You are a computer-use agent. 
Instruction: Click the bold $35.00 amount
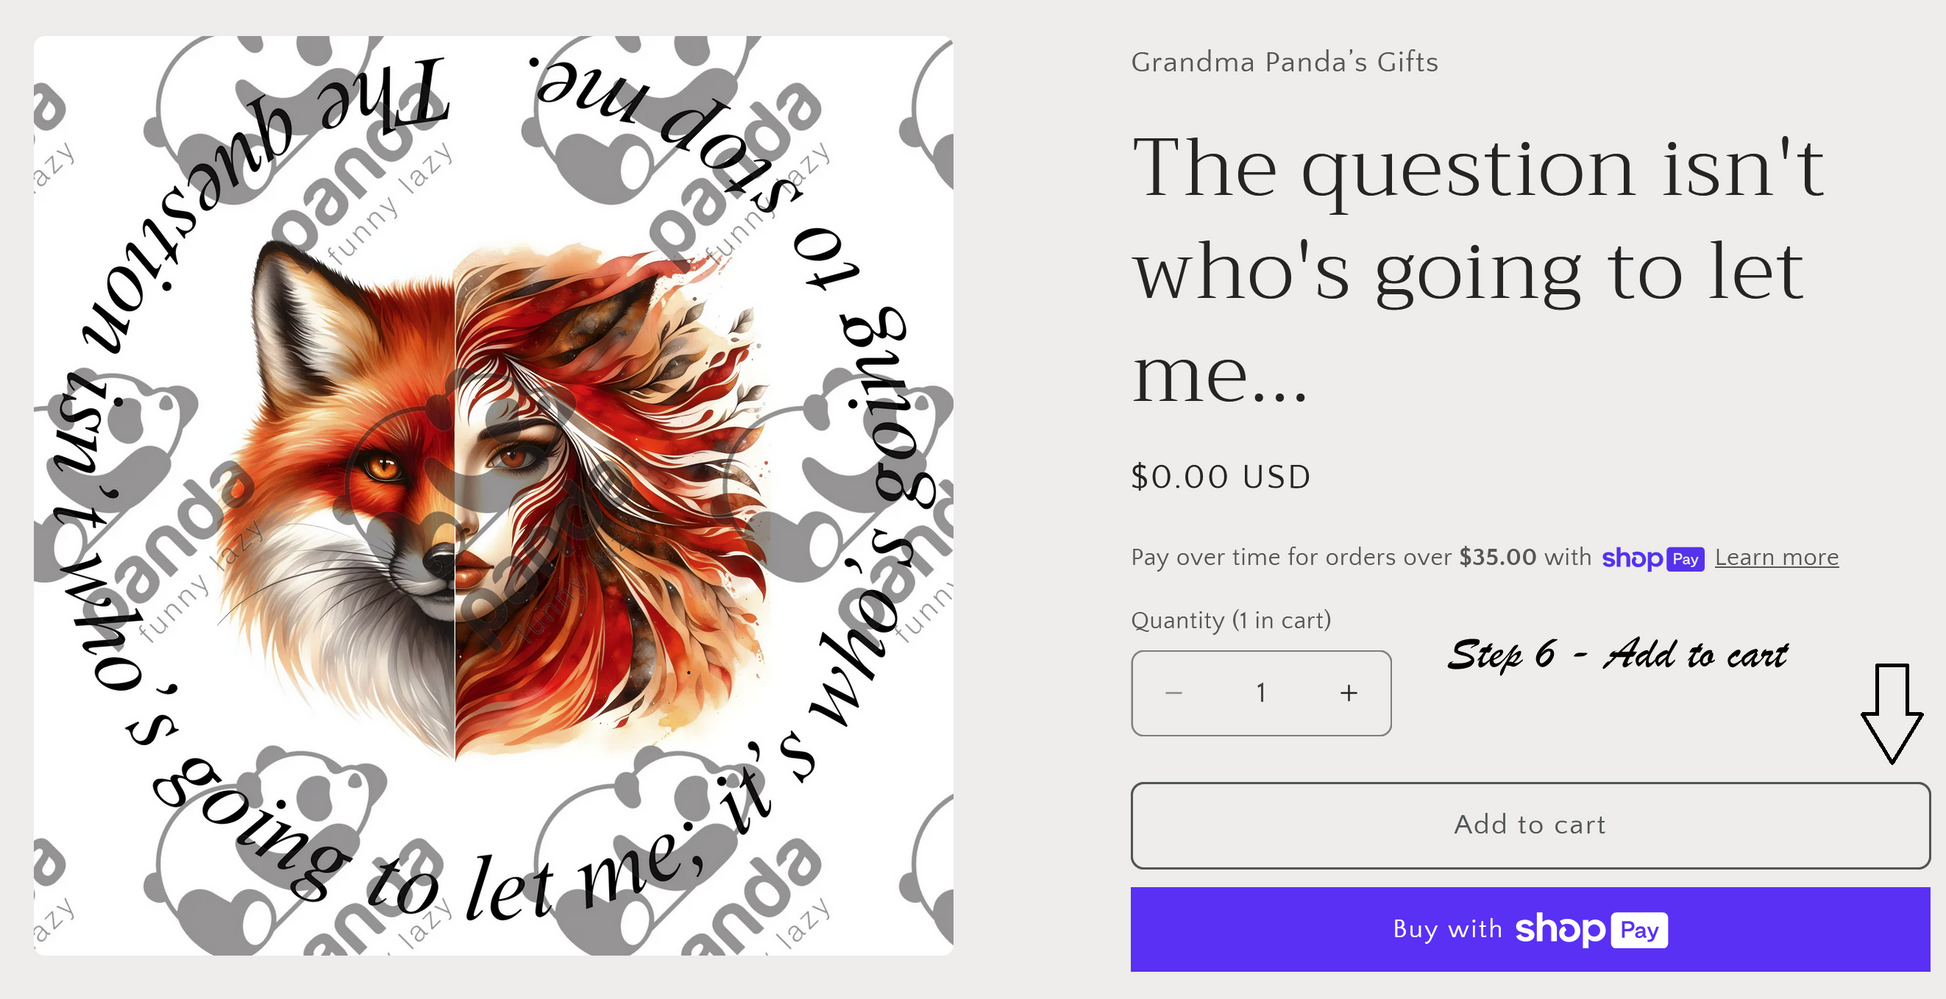[1497, 557]
